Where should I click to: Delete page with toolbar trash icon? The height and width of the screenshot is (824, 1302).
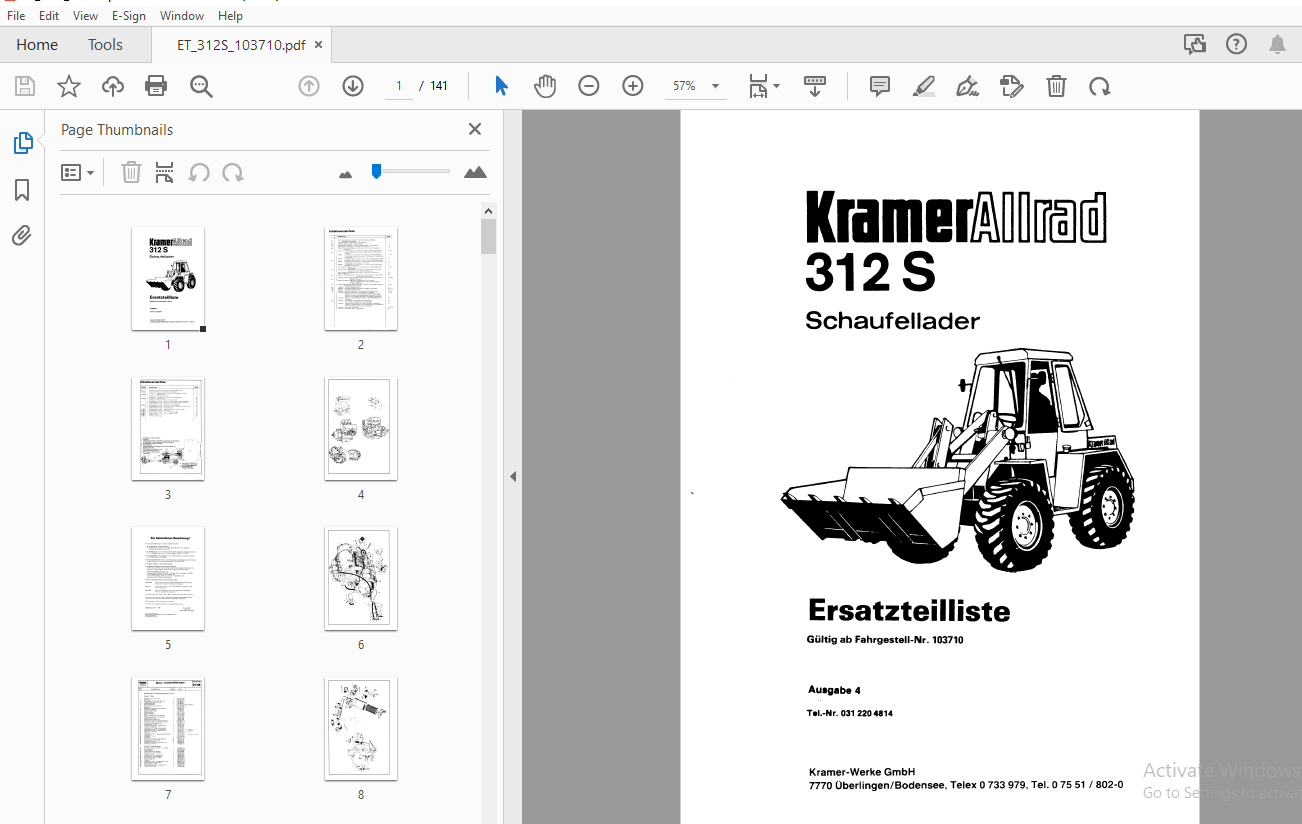click(1056, 86)
